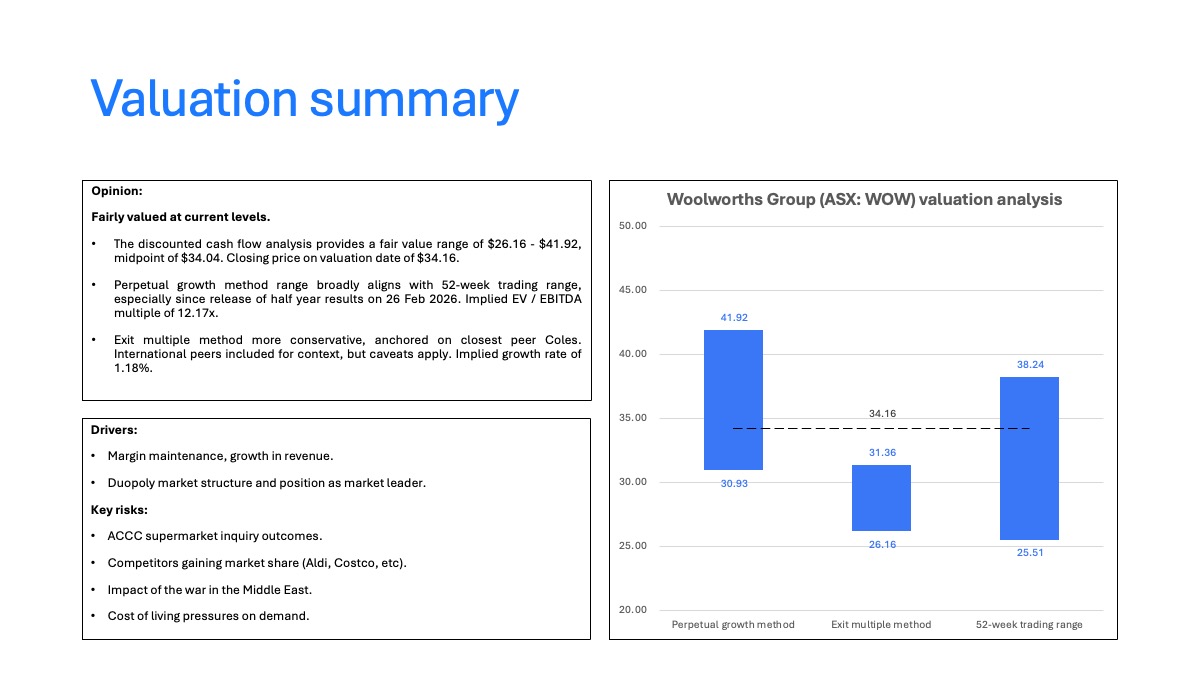Select the Exit multiple method blue bar
The height and width of the screenshot is (675, 1200).
pyautogui.click(x=882, y=498)
